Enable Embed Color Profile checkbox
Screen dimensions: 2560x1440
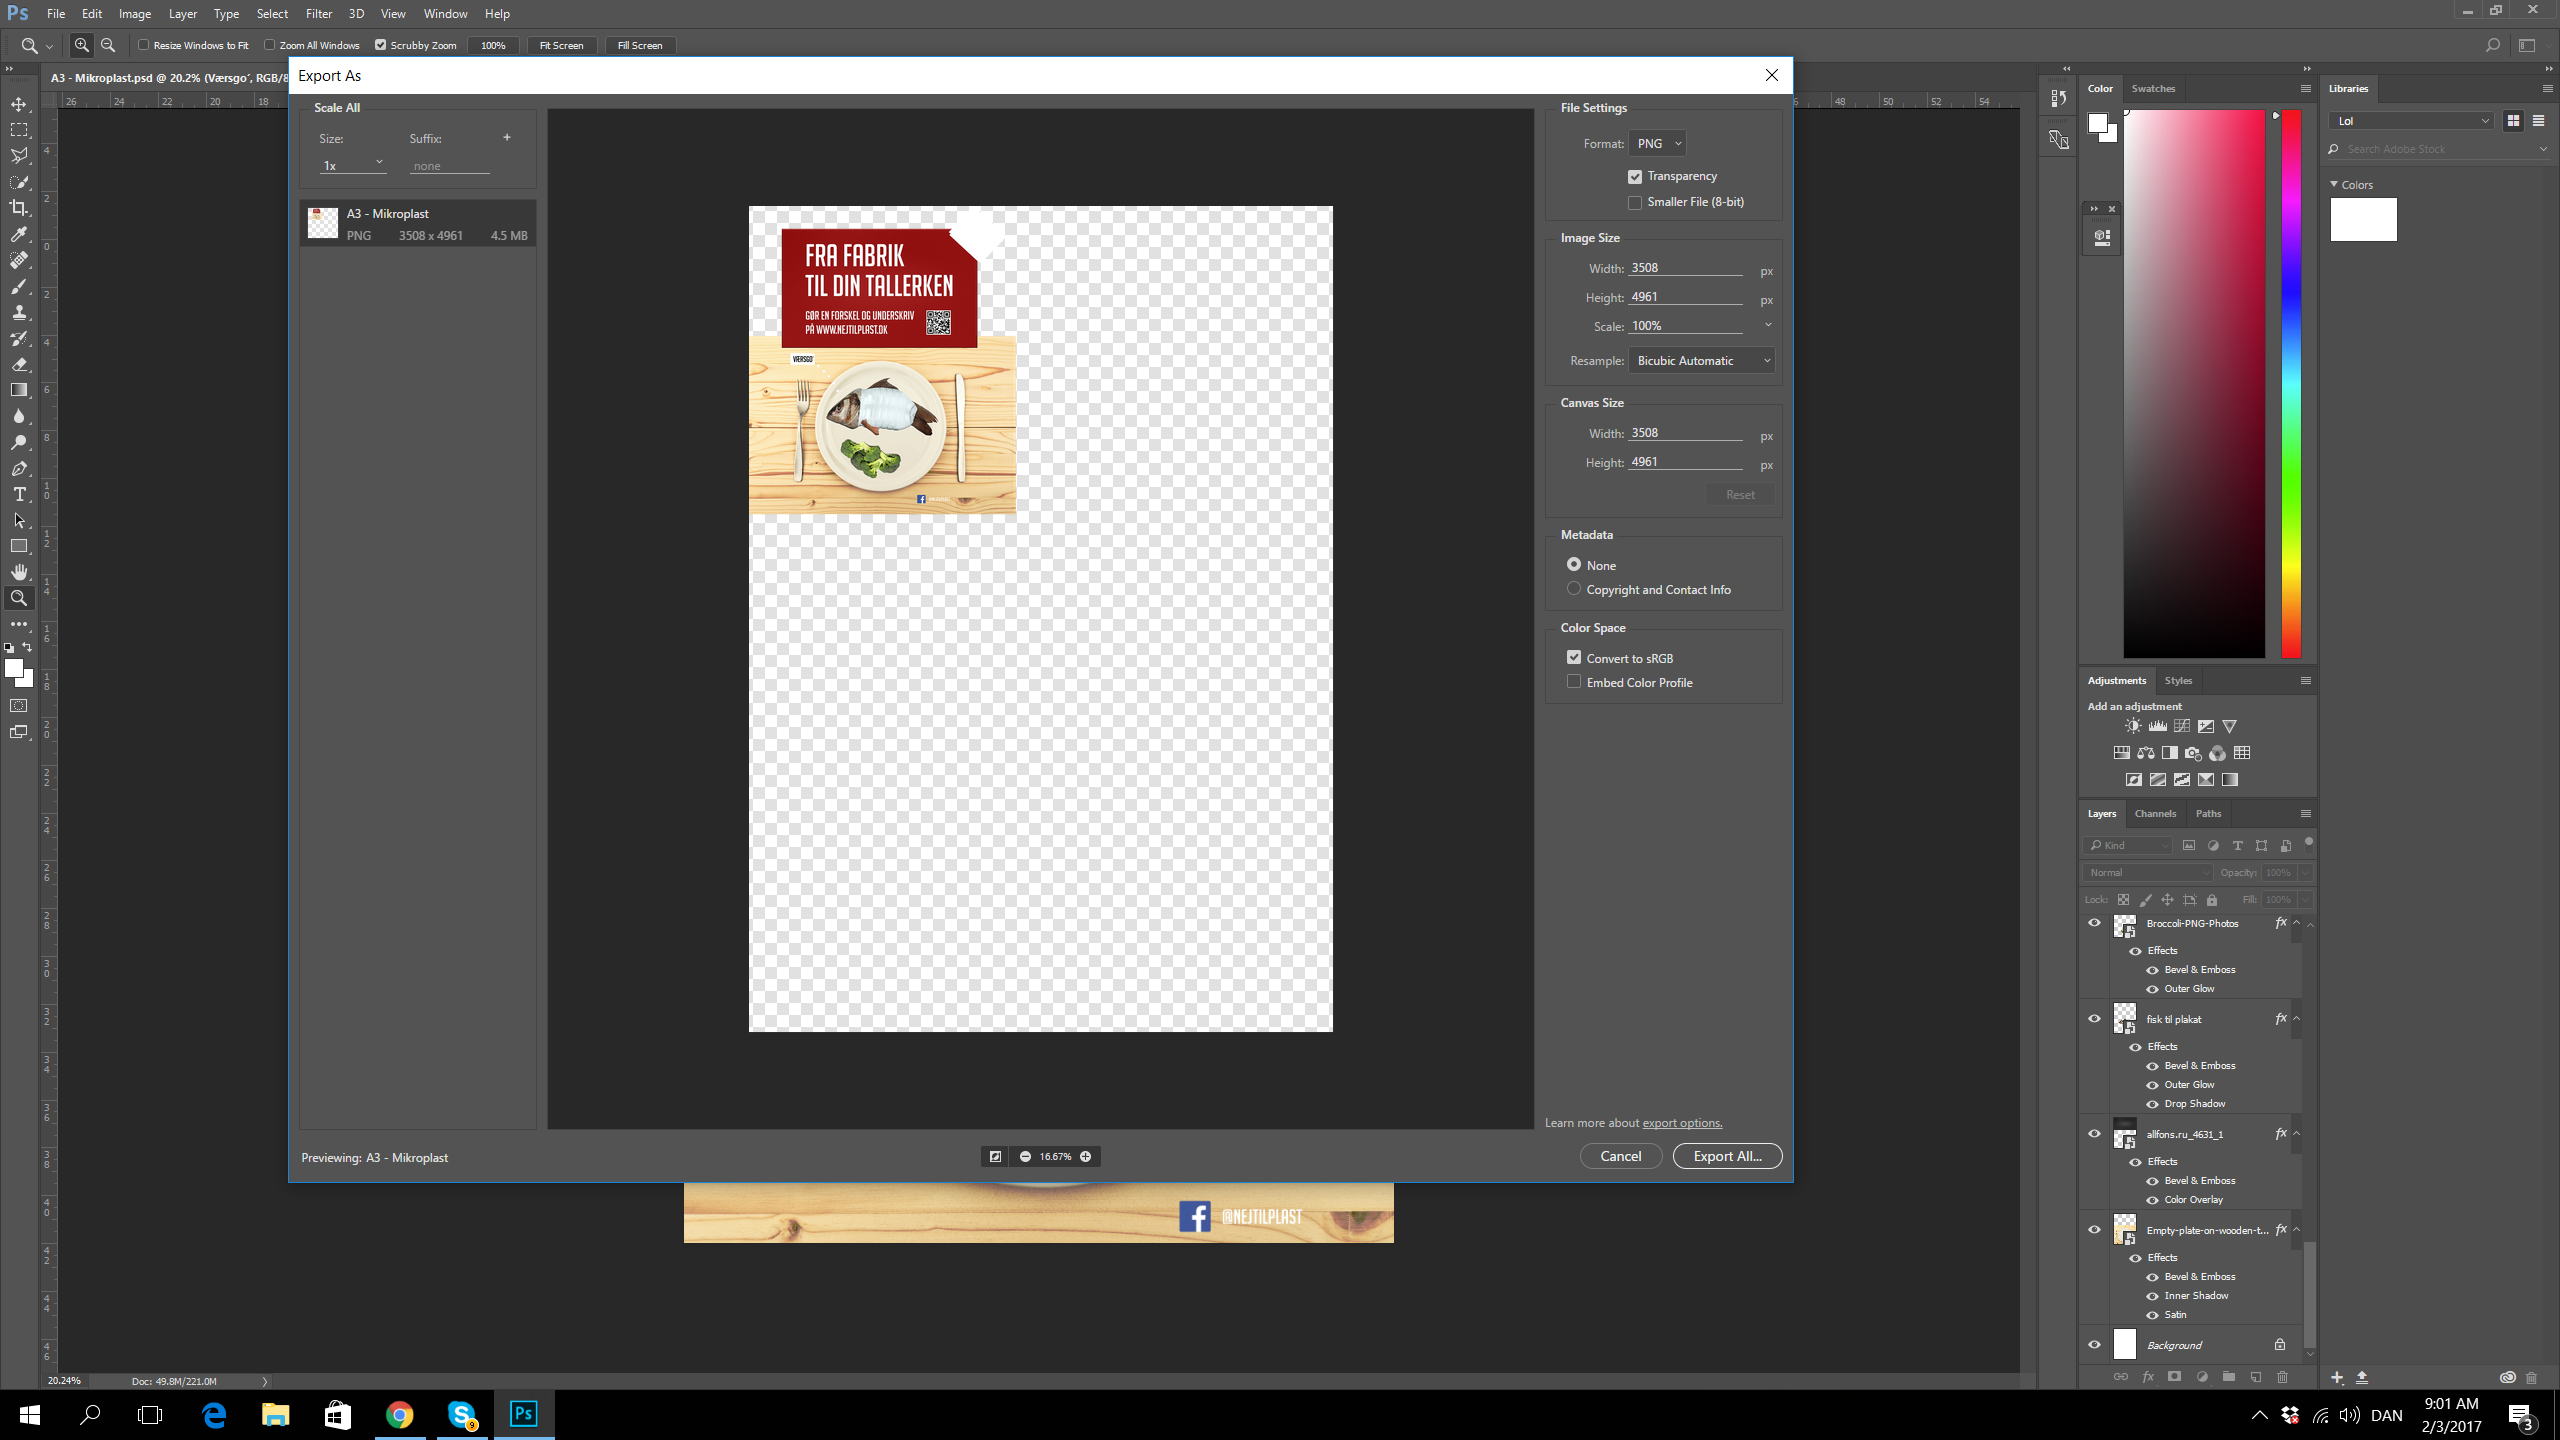coord(1574,682)
